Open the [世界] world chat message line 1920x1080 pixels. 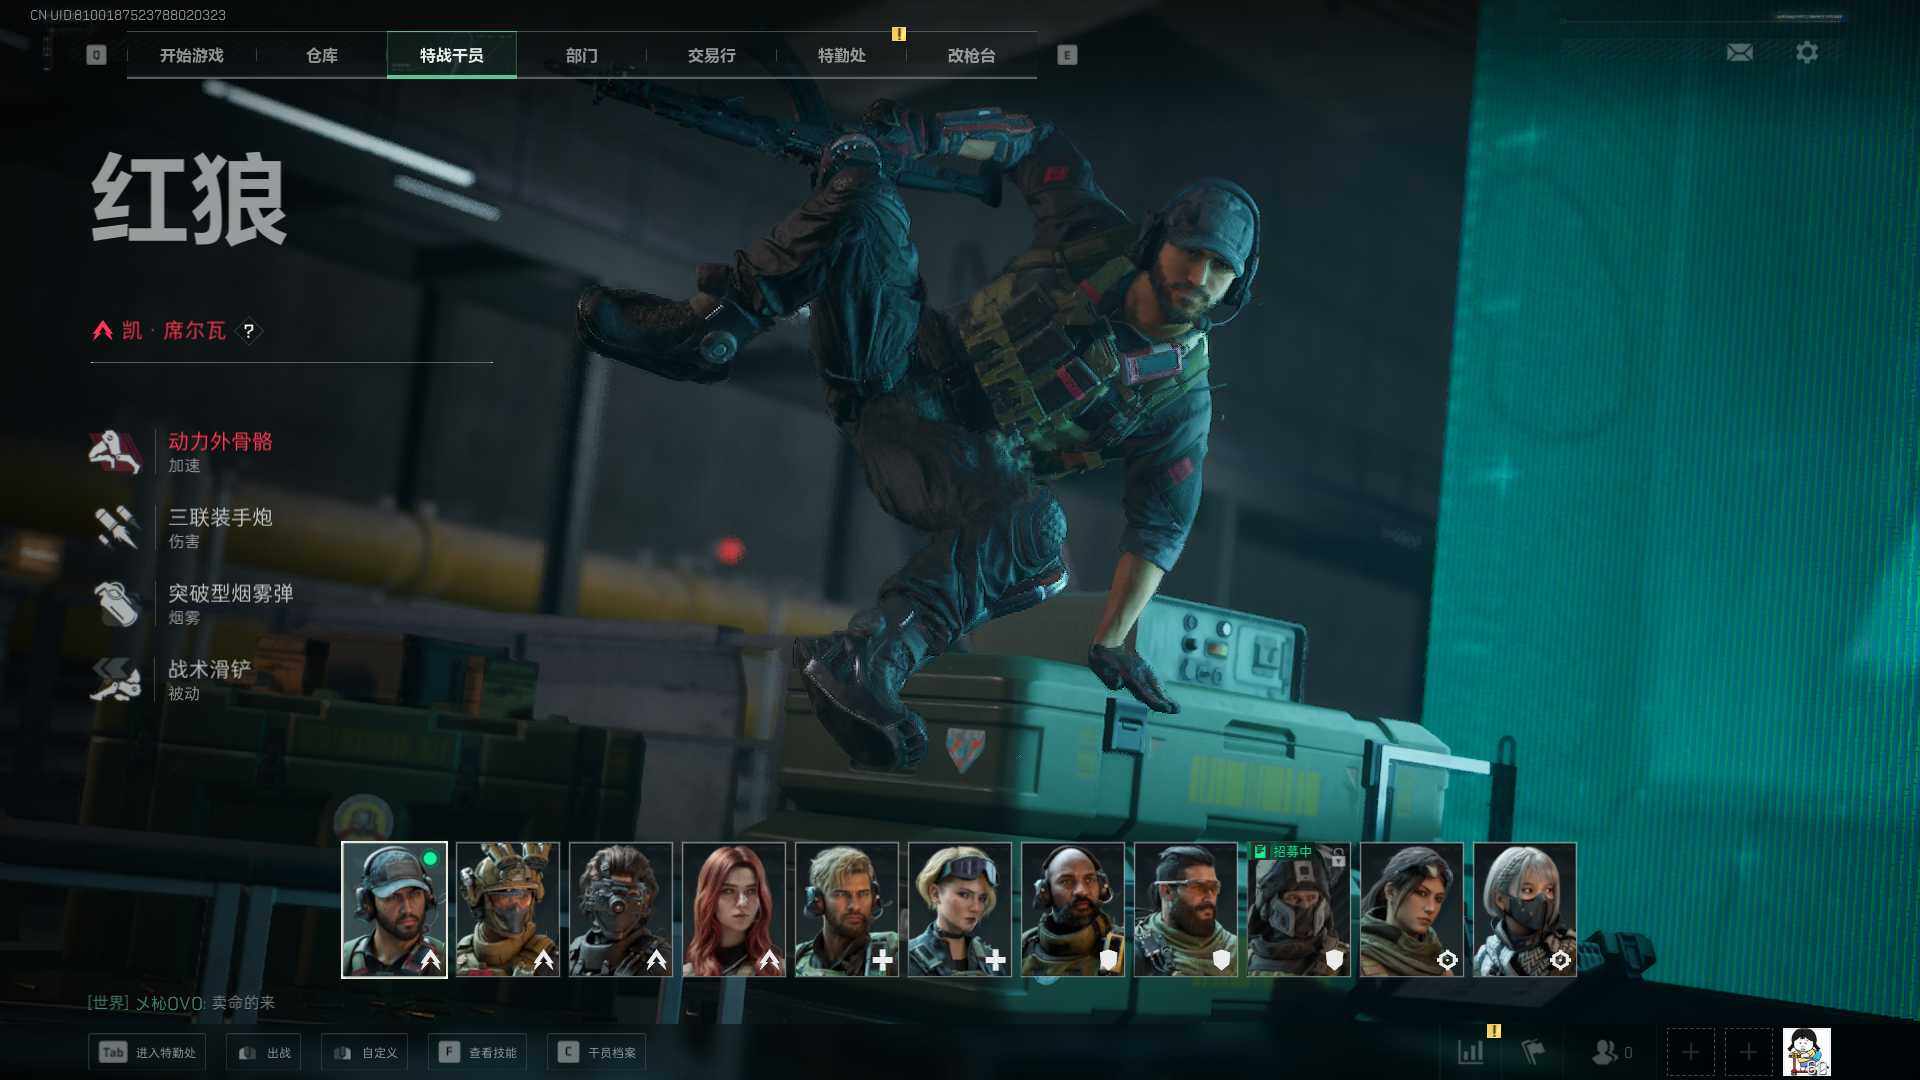click(181, 1002)
